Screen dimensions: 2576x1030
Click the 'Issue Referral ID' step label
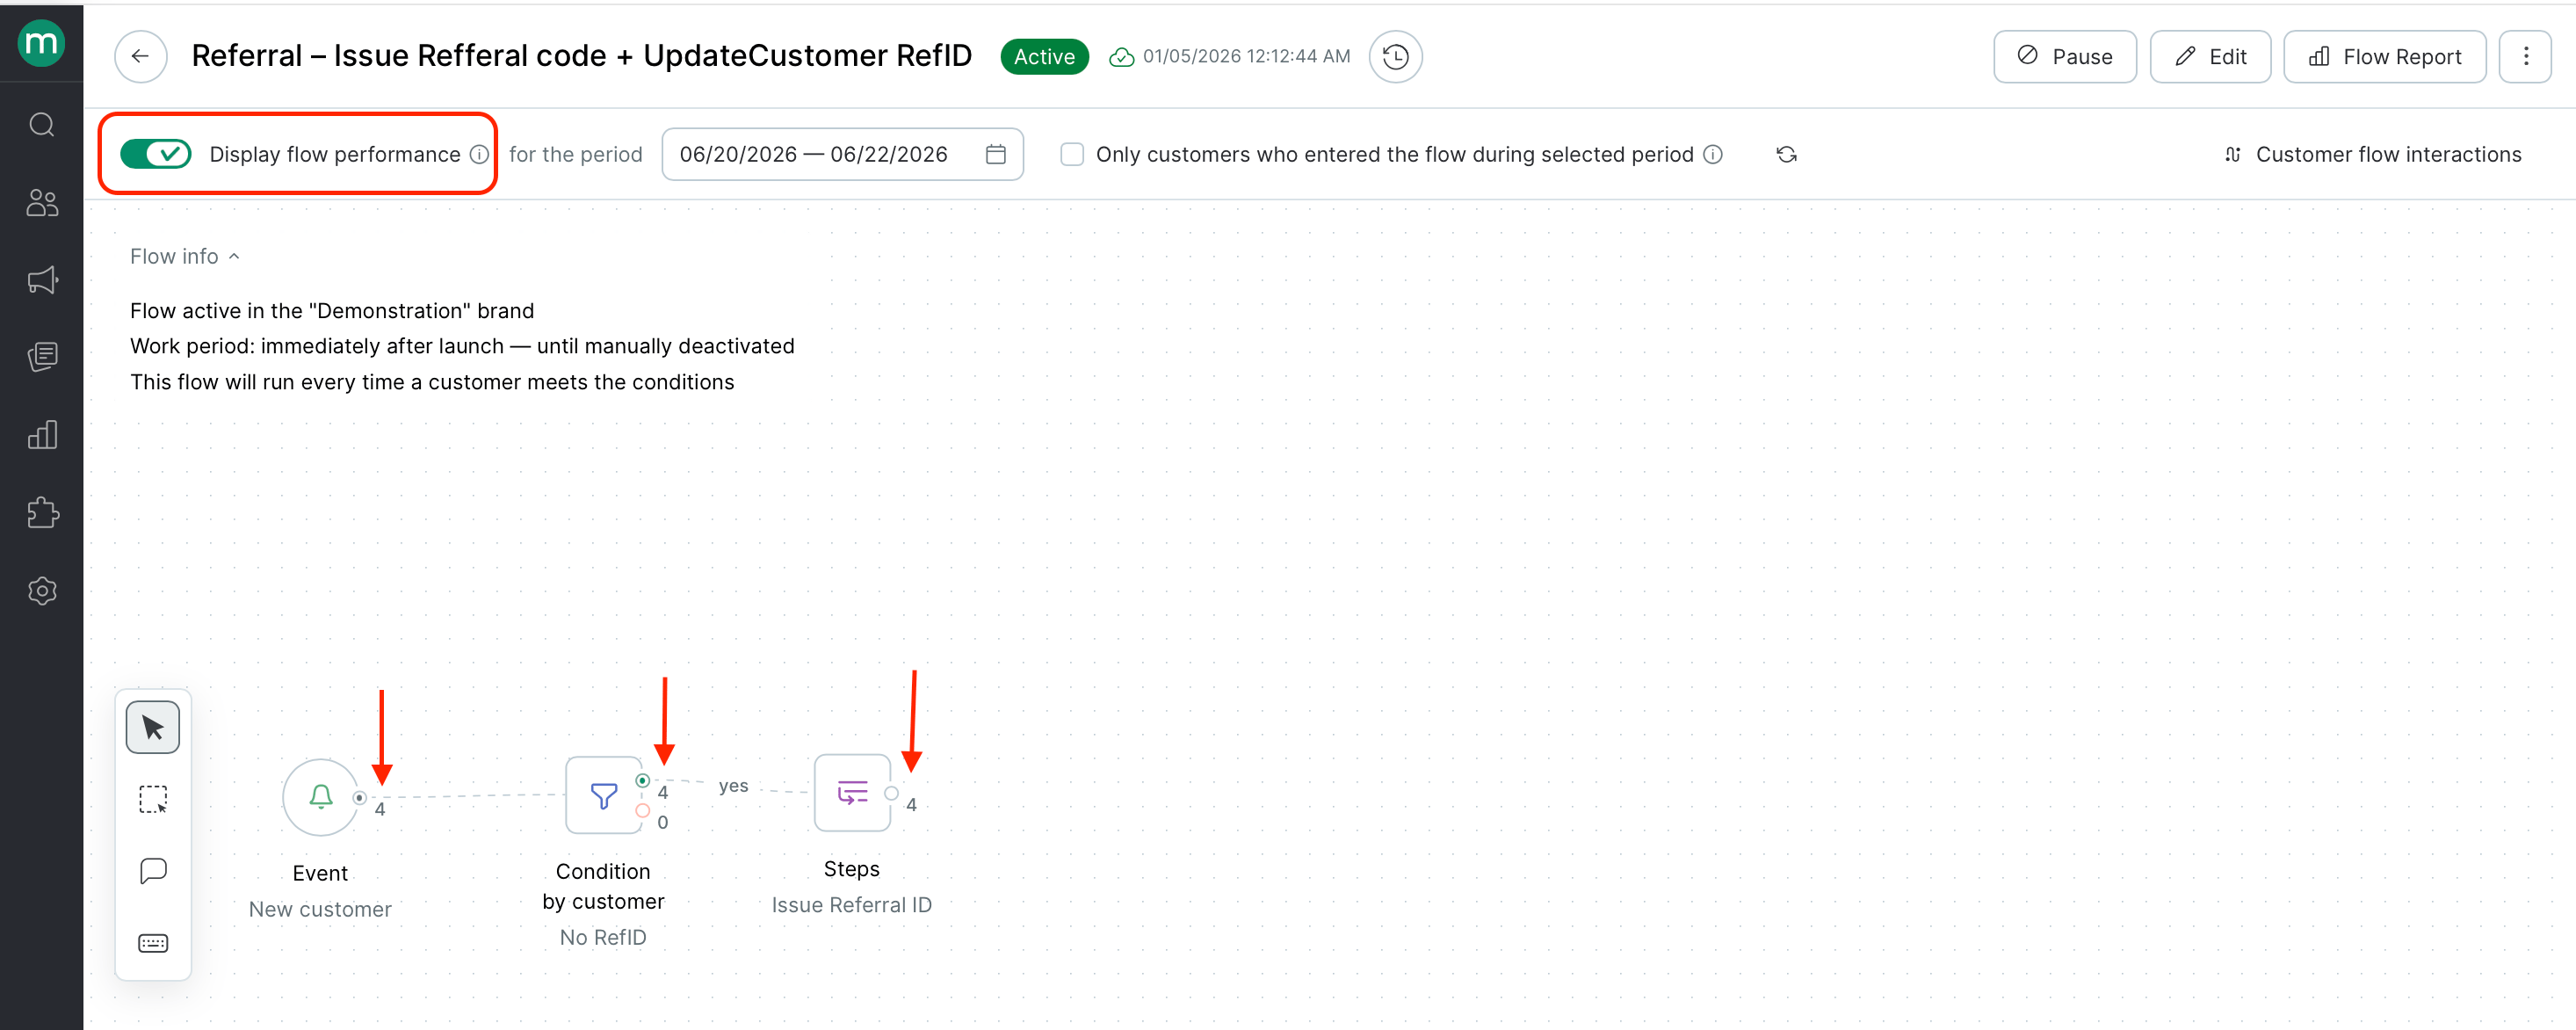pos(852,905)
